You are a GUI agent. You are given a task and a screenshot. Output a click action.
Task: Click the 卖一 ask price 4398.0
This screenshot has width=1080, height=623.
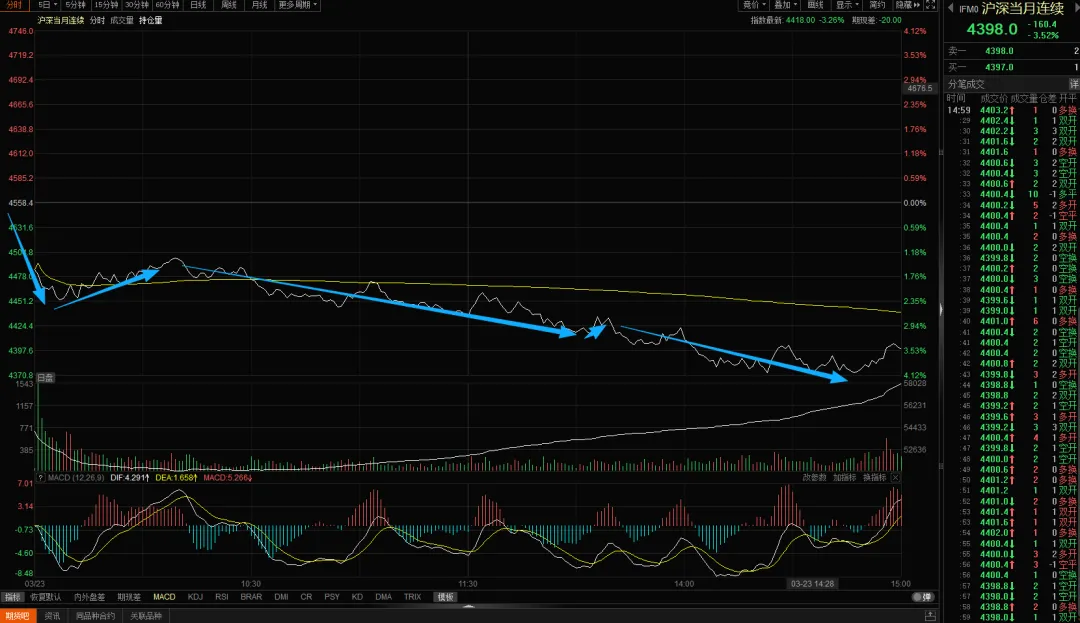pos(999,51)
